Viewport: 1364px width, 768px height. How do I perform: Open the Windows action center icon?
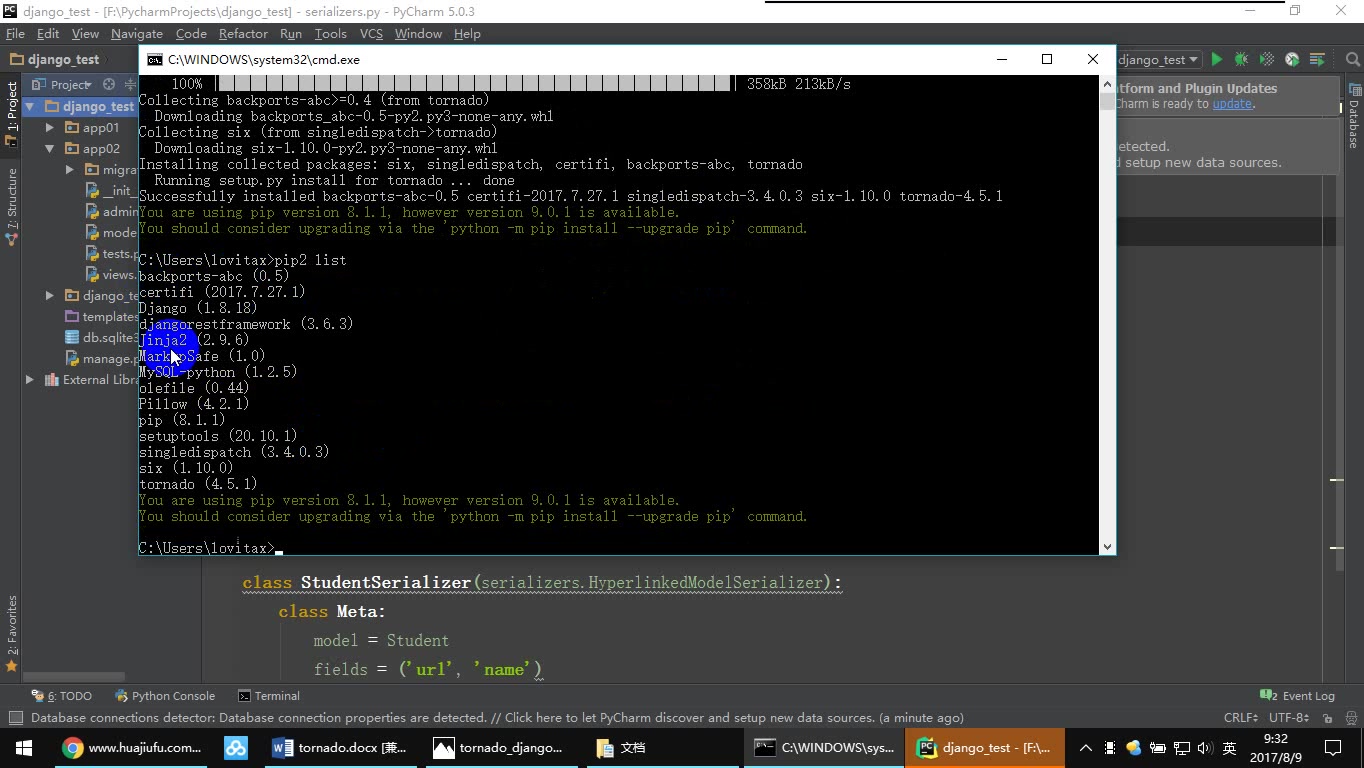coord(1333,748)
